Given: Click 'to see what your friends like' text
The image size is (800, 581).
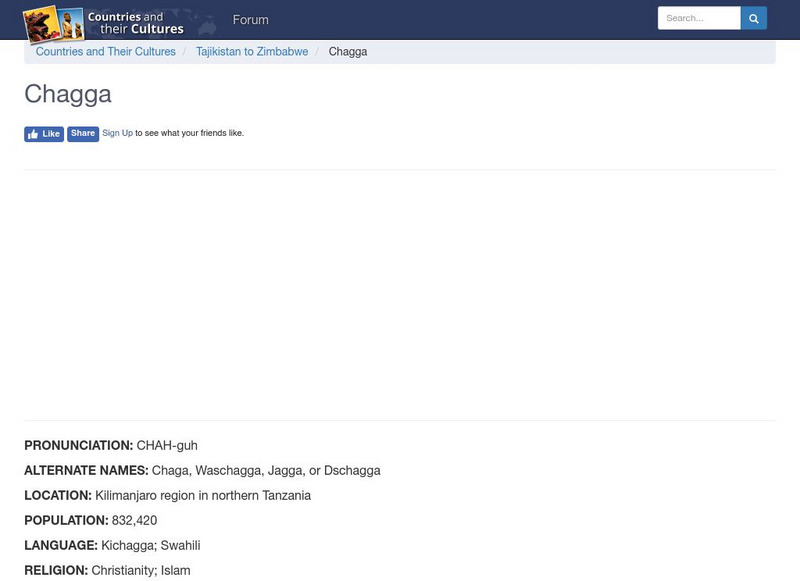Looking at the screenshot, I should [x=189, y=133].
